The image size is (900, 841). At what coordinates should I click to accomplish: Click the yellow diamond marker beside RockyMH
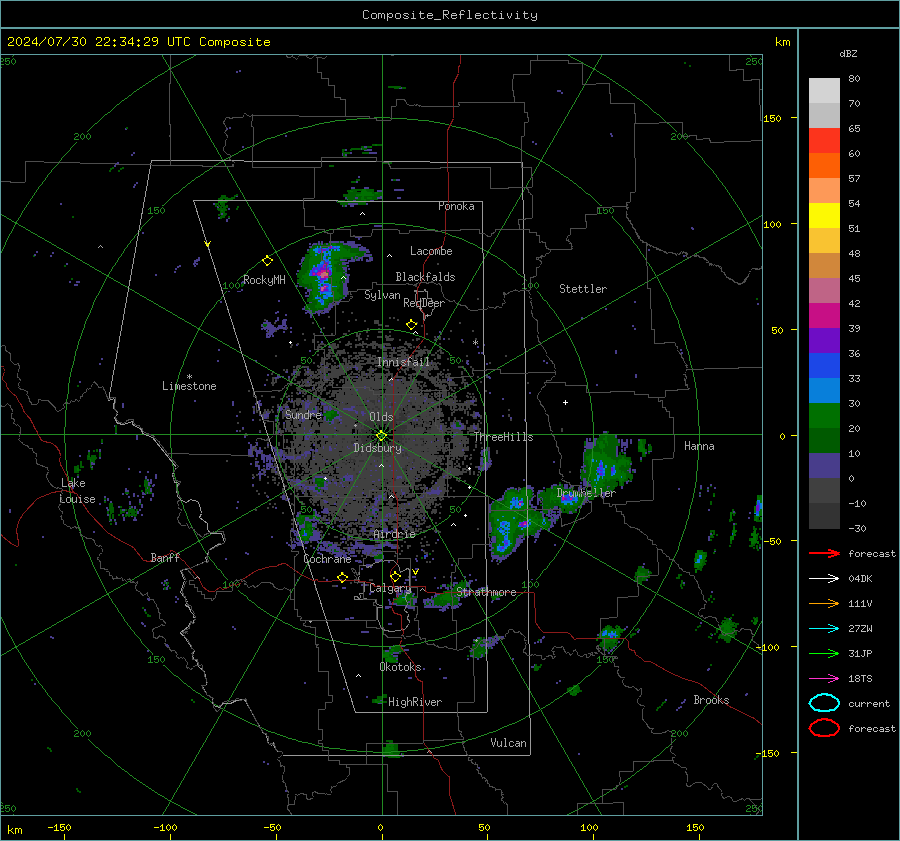point(267,261)
